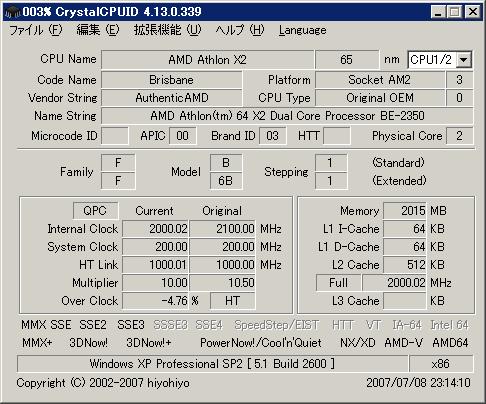Click the CrystalCPUID chip icon in title bar
Viewport: 486px width, 404px height.
click(x=13, y=12)
